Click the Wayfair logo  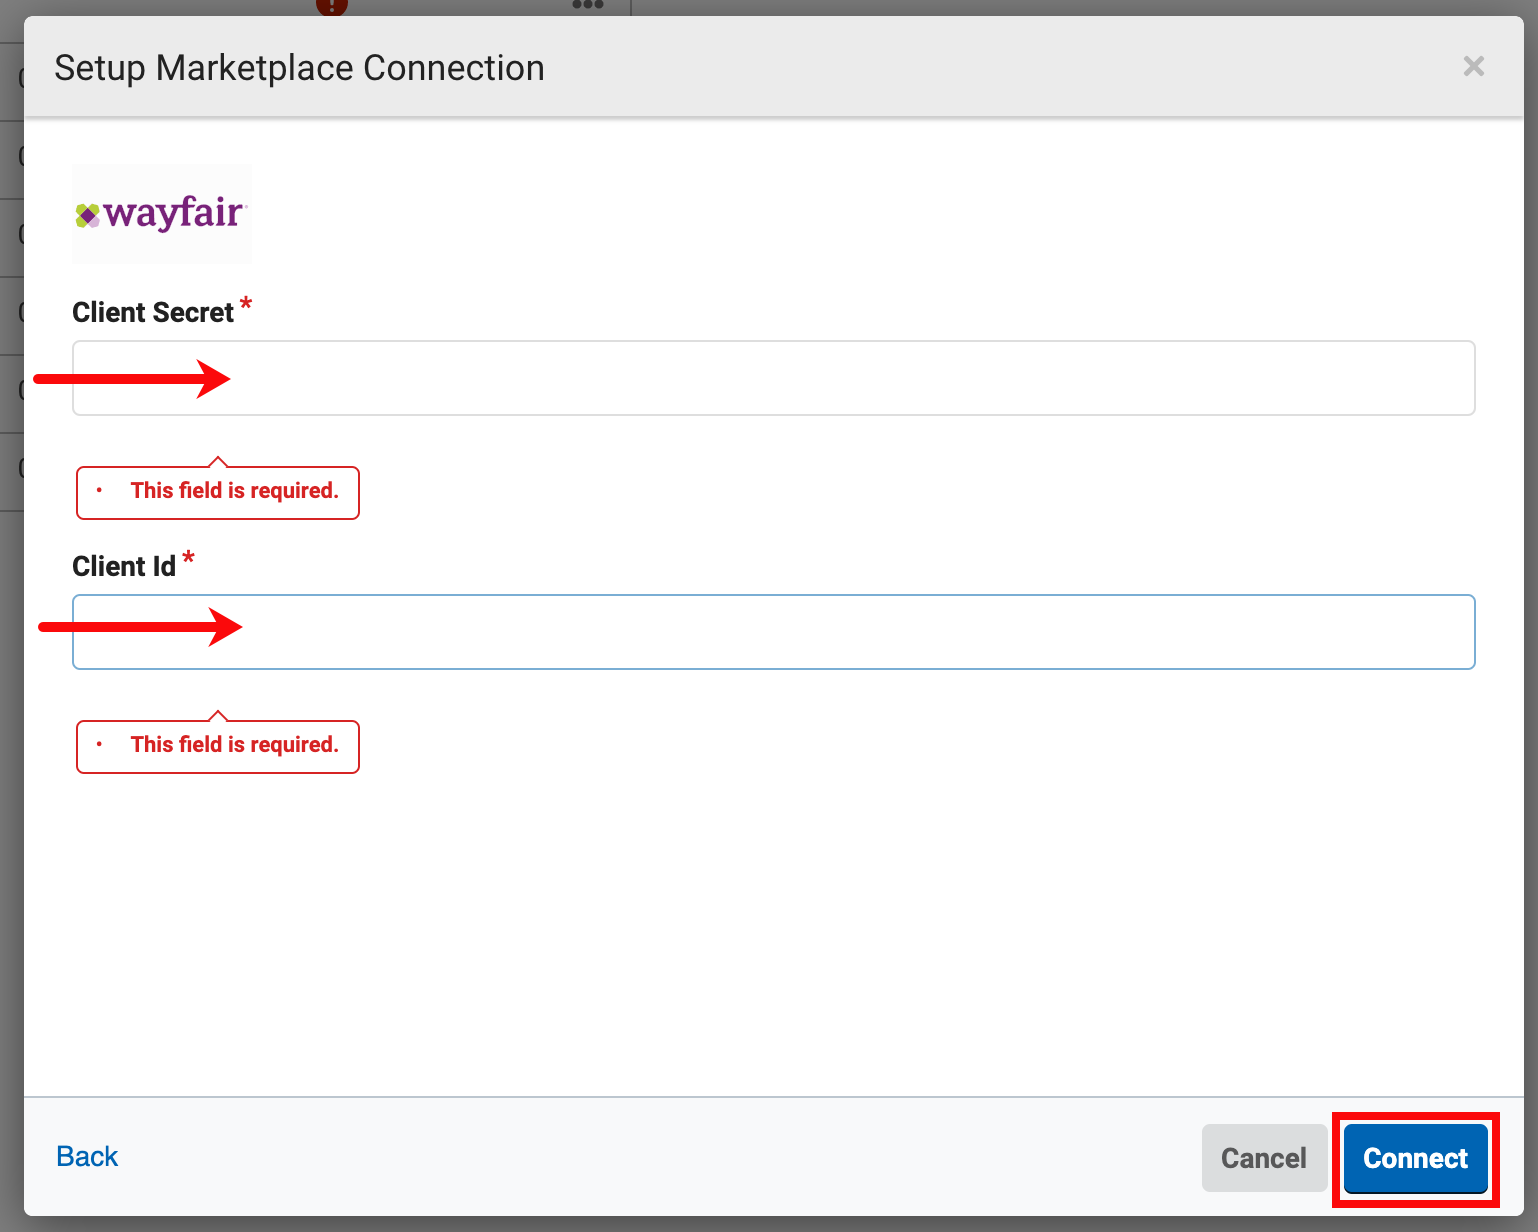coord(161,213)
